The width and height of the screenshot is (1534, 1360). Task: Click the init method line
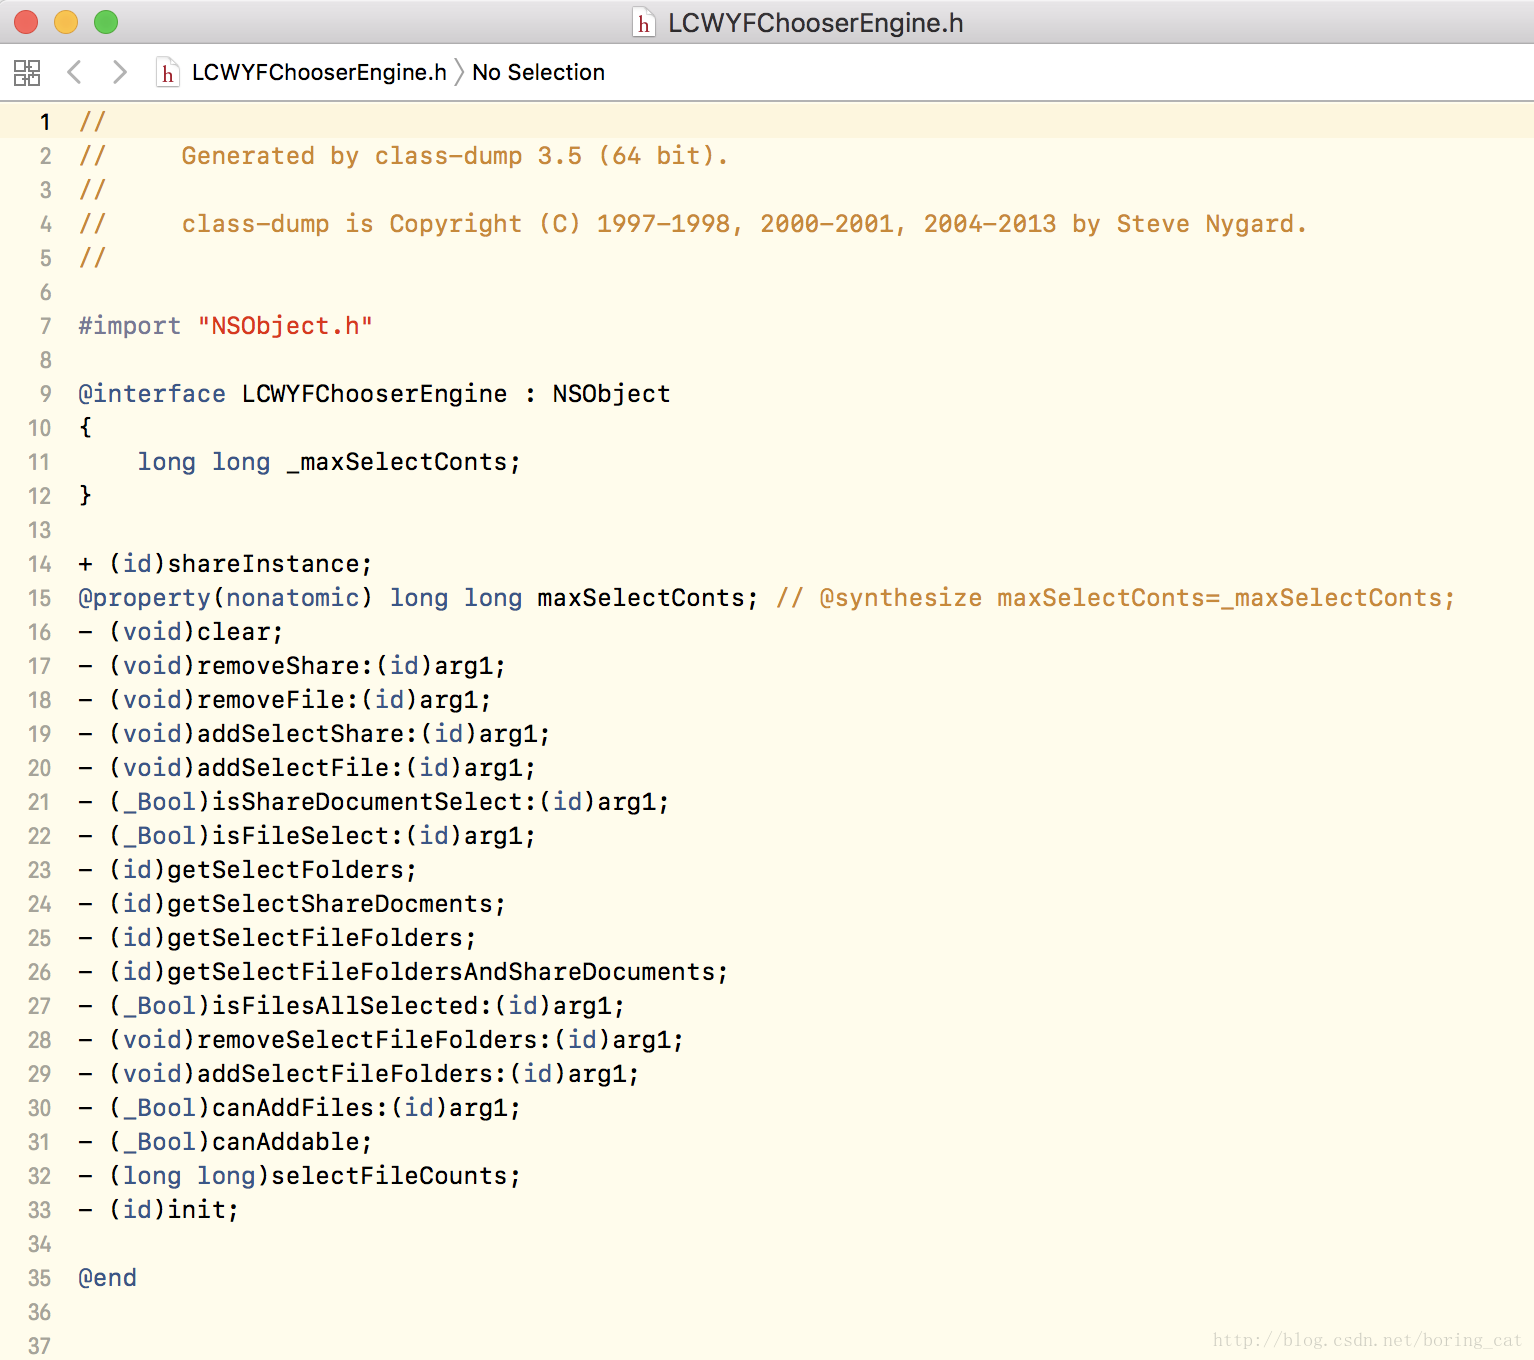click(x=159, y=1210)
